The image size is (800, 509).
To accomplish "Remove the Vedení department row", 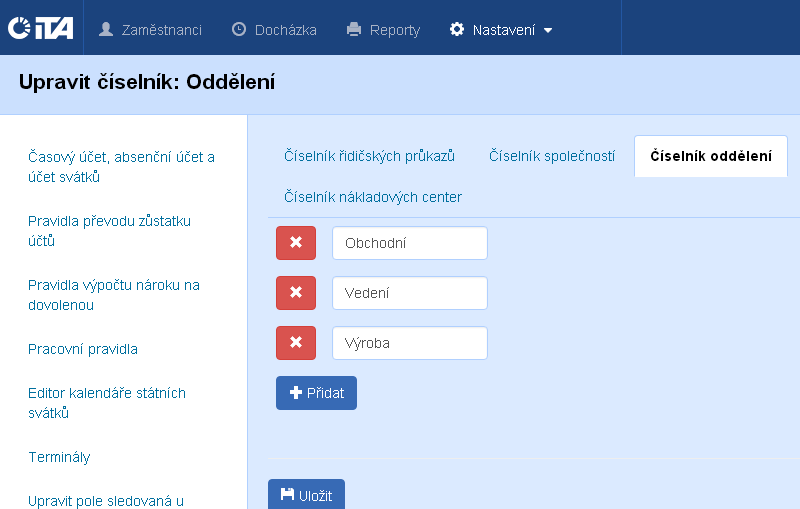I will pyautogui.click(x=295, y=293).
